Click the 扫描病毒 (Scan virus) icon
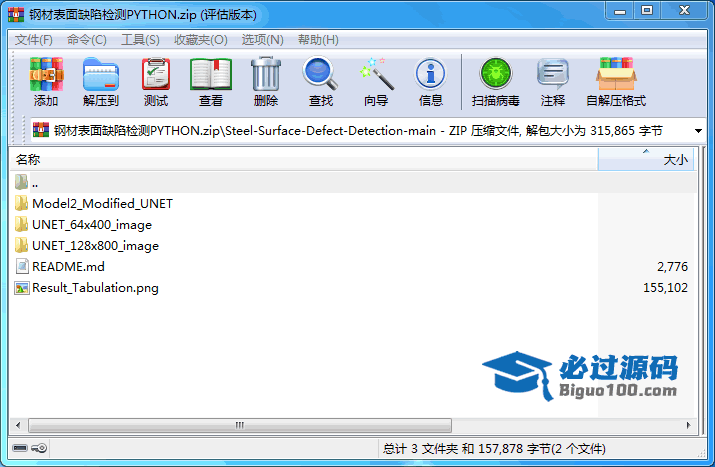Screen dimensions: 715x467 (496, 73)
